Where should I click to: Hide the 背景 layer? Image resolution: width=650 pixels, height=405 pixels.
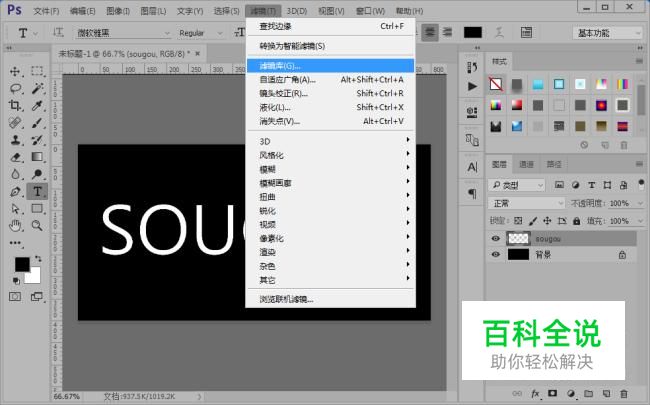(x=495, y=254)
